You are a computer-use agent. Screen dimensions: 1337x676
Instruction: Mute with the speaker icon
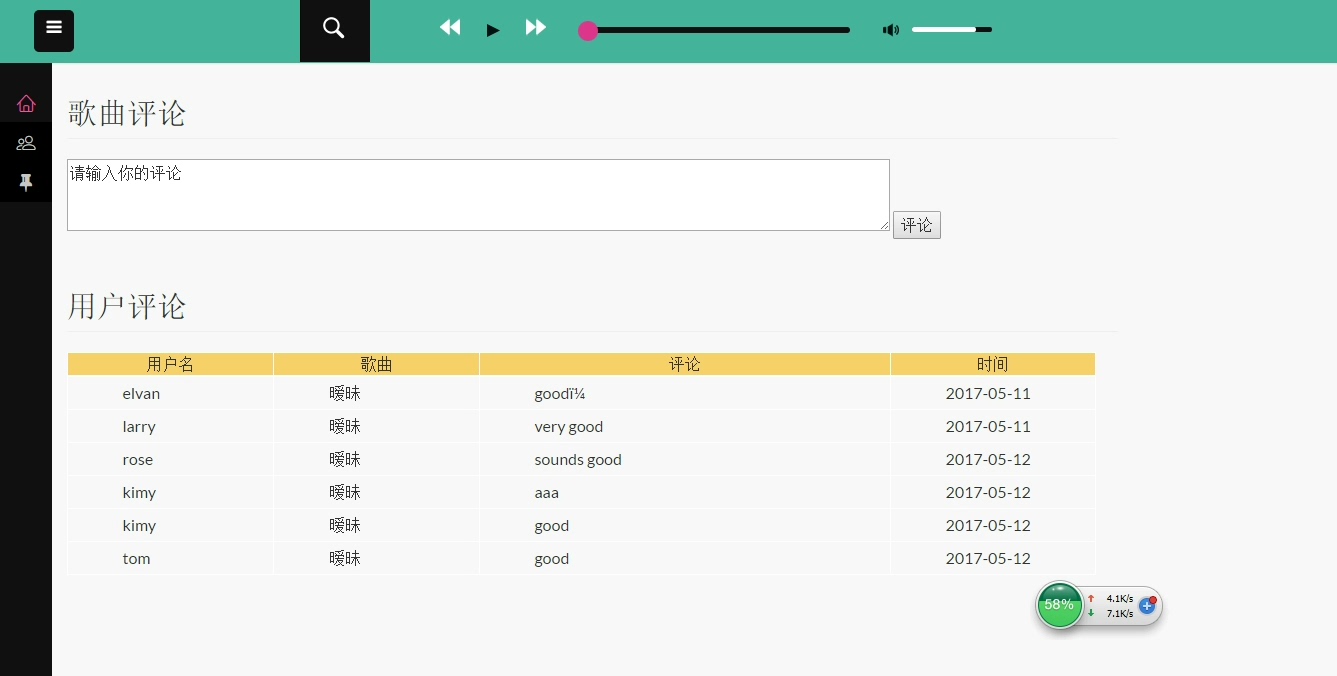click(890, 30)
